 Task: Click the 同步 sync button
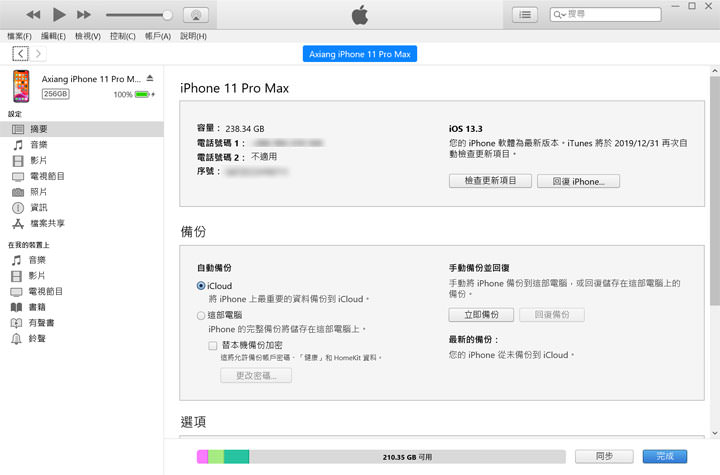point(604,456)
